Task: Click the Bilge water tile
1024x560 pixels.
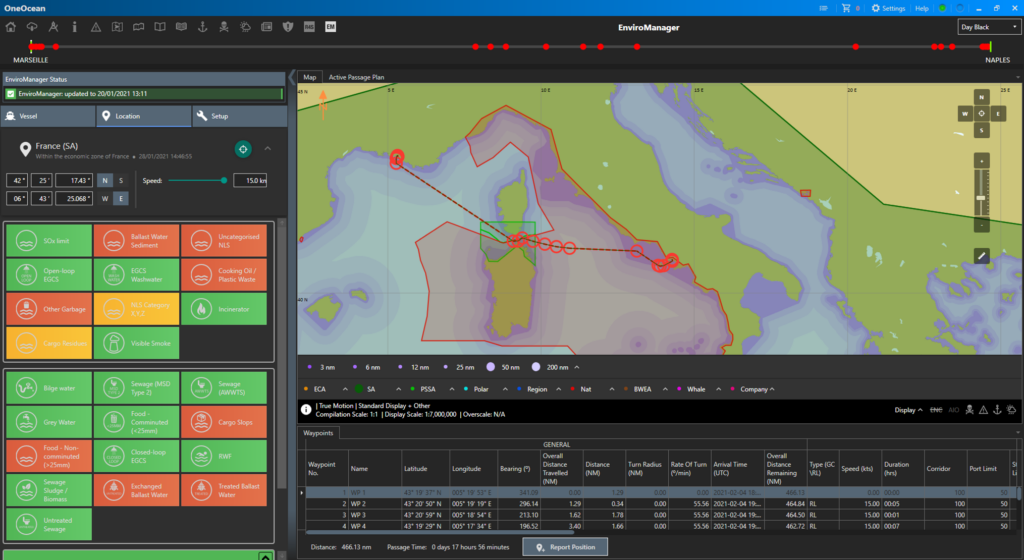Action: pyautogui.click(x=49, y=388)
